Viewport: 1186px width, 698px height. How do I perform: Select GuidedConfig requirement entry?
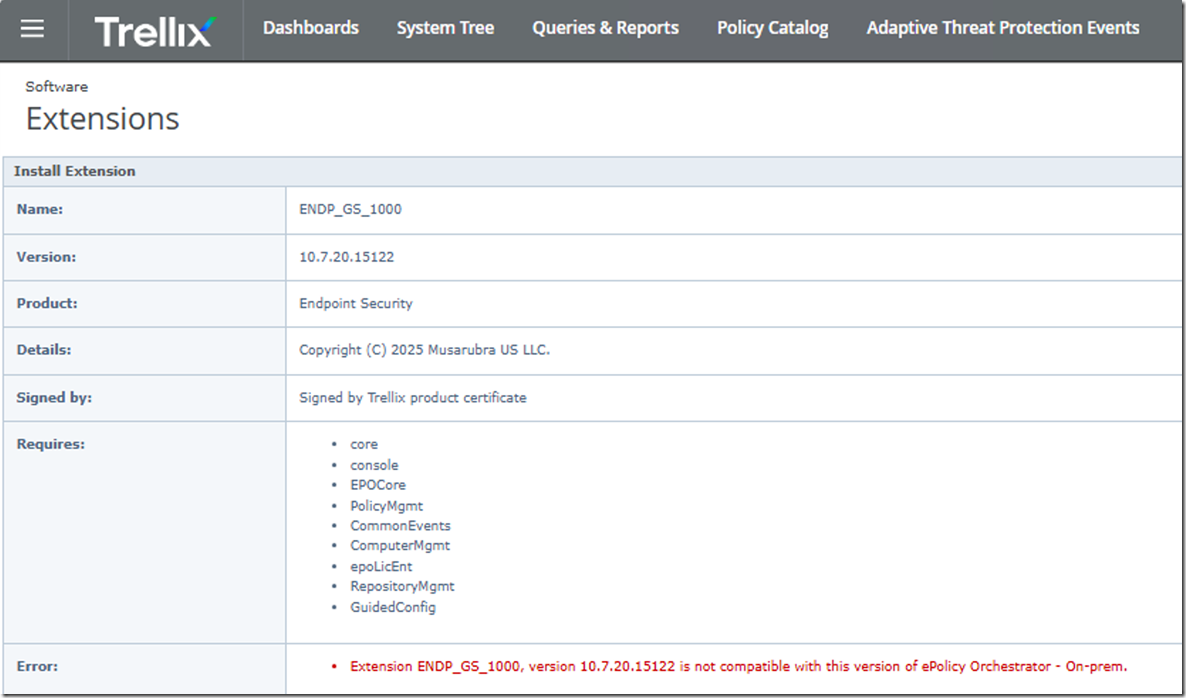[x=393, y=607]
